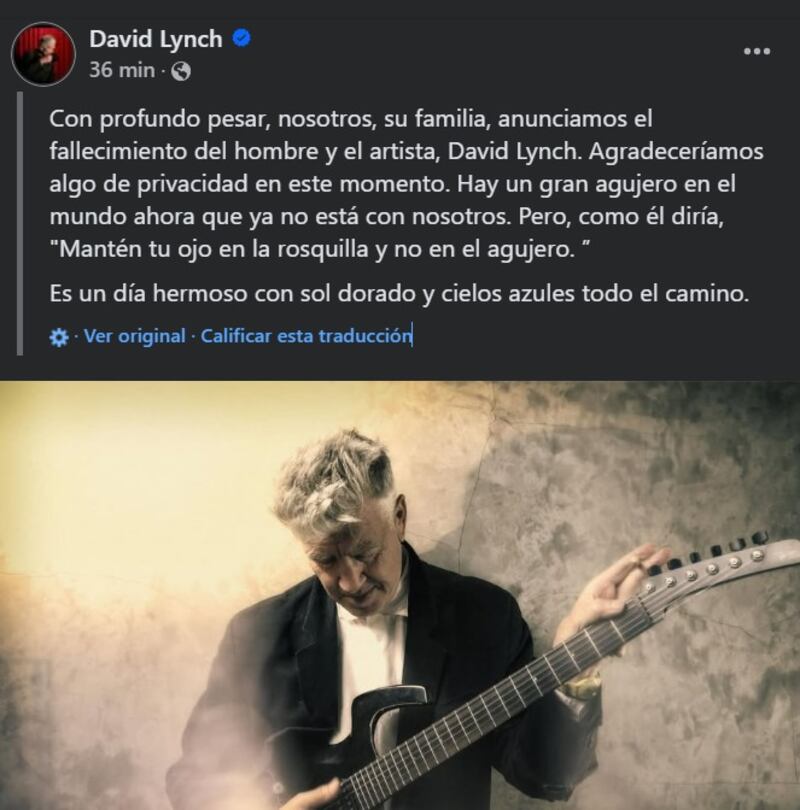Click the Ver original link
Screen dimensions: 800x810
pos(134,336)
